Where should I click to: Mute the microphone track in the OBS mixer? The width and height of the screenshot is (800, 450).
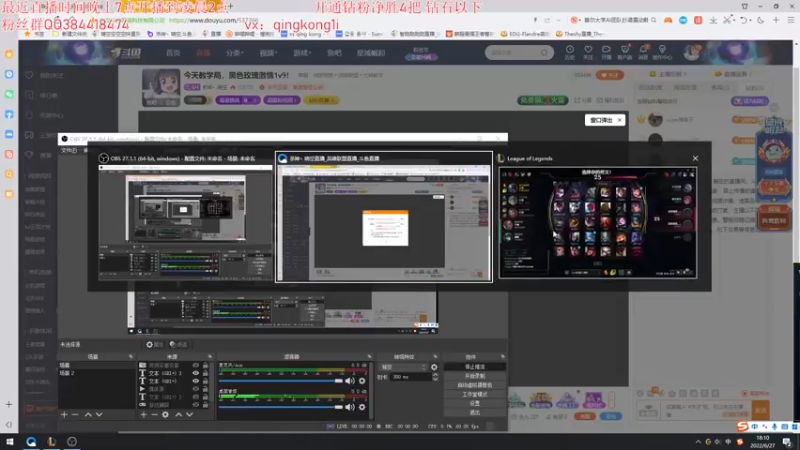(349, 381)
